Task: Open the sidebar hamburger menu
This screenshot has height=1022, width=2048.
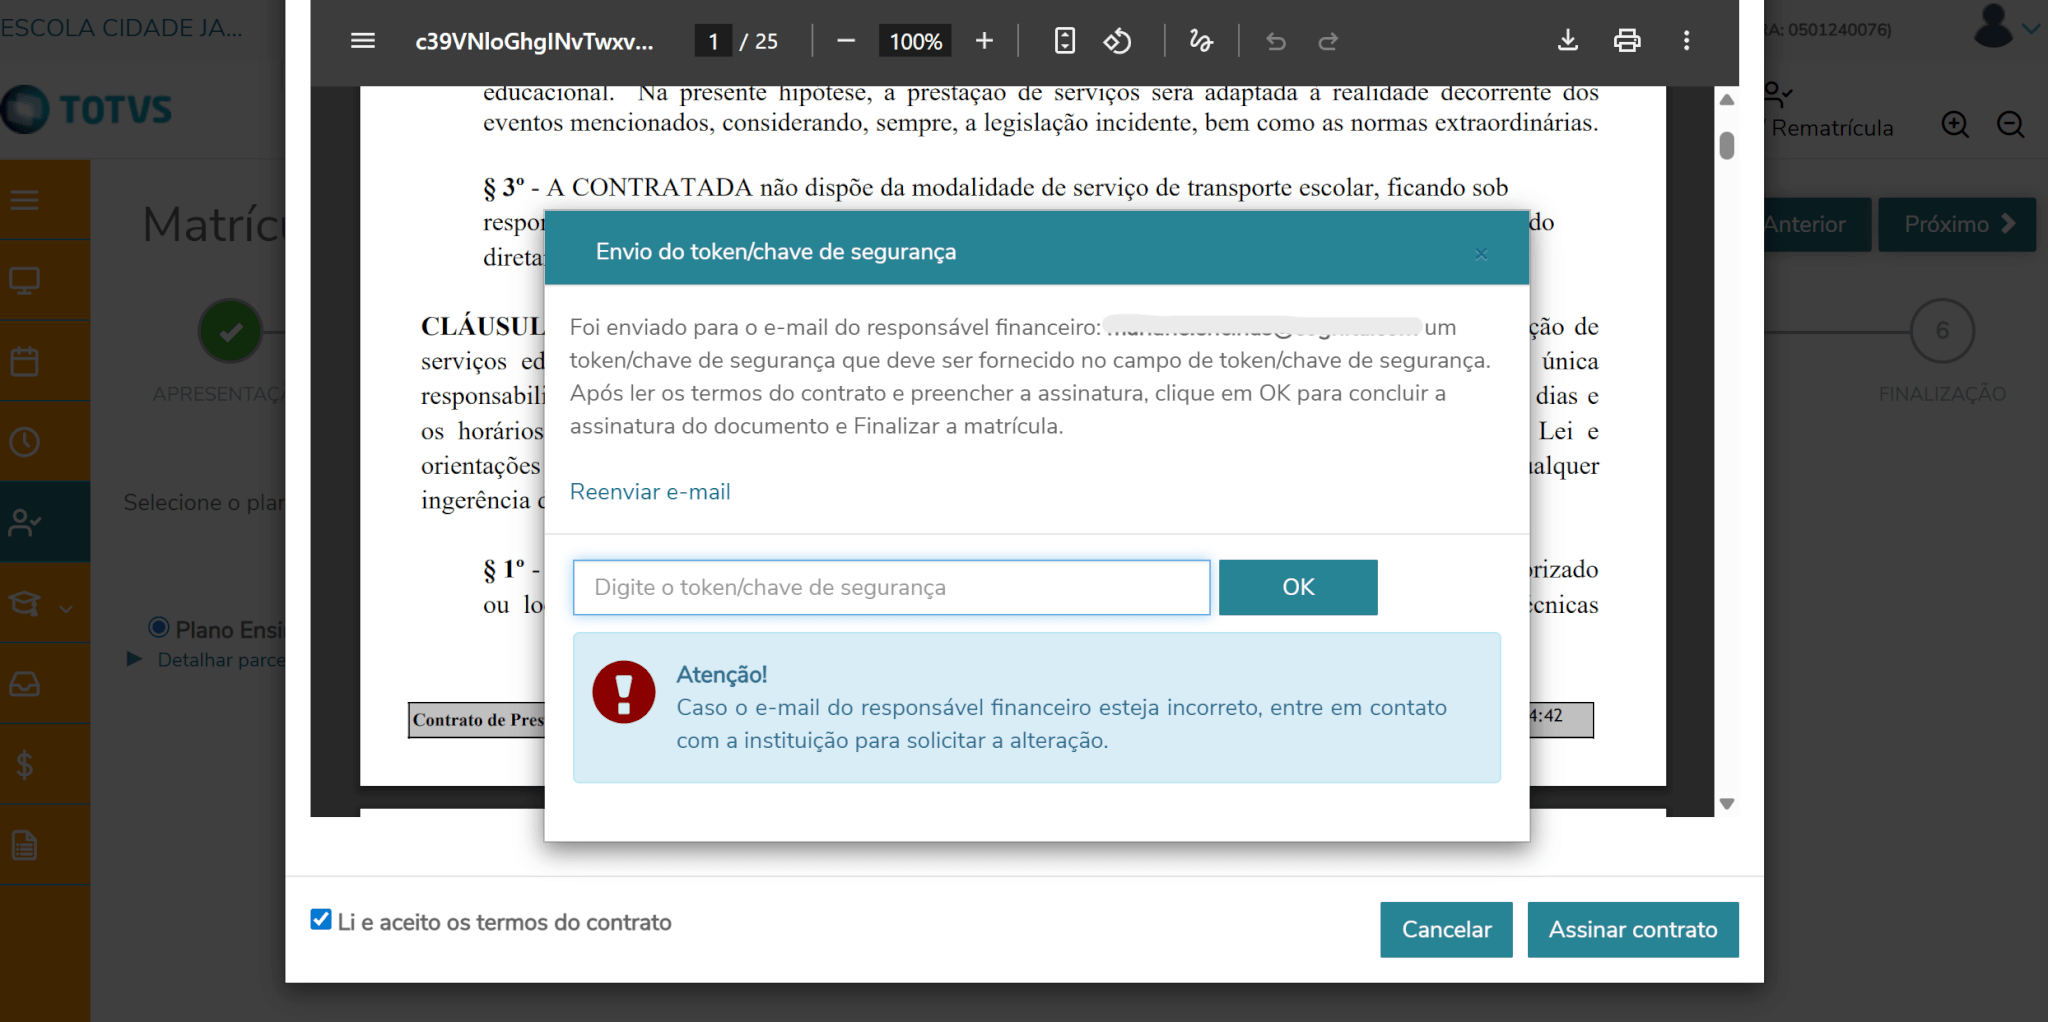Action: (x=25, y=200)
